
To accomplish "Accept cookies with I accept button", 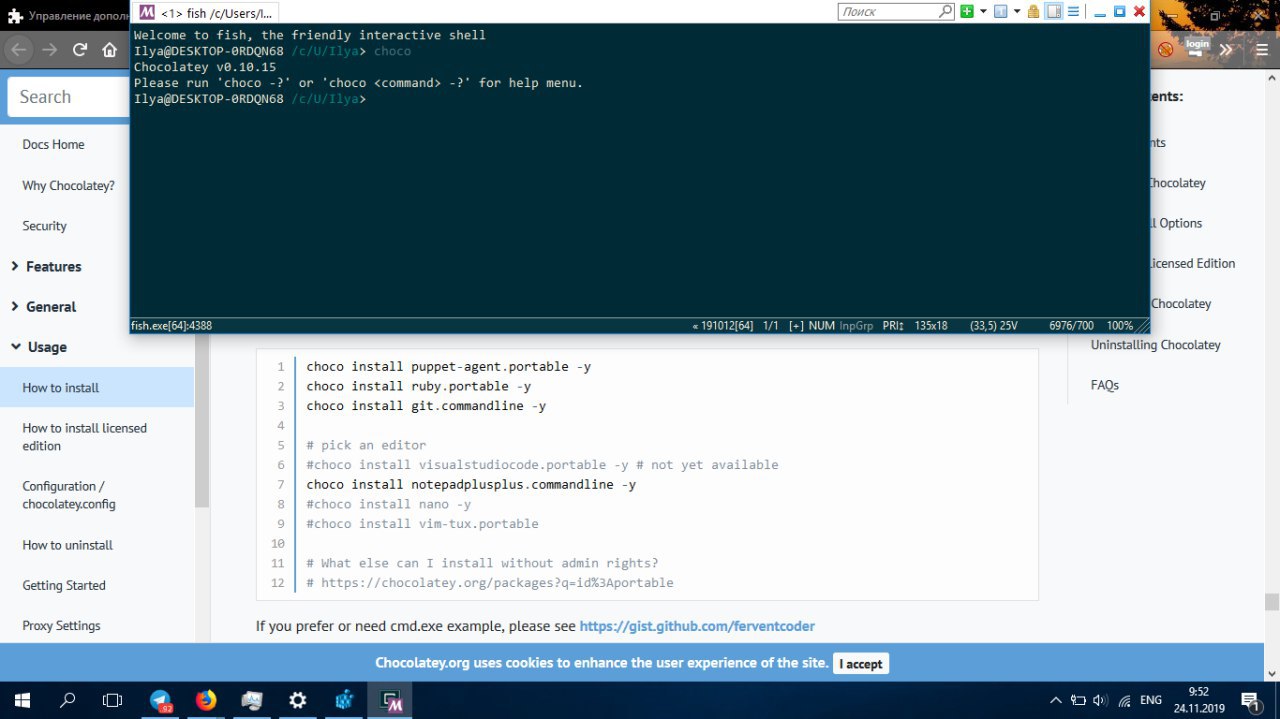I will [861, 664].
